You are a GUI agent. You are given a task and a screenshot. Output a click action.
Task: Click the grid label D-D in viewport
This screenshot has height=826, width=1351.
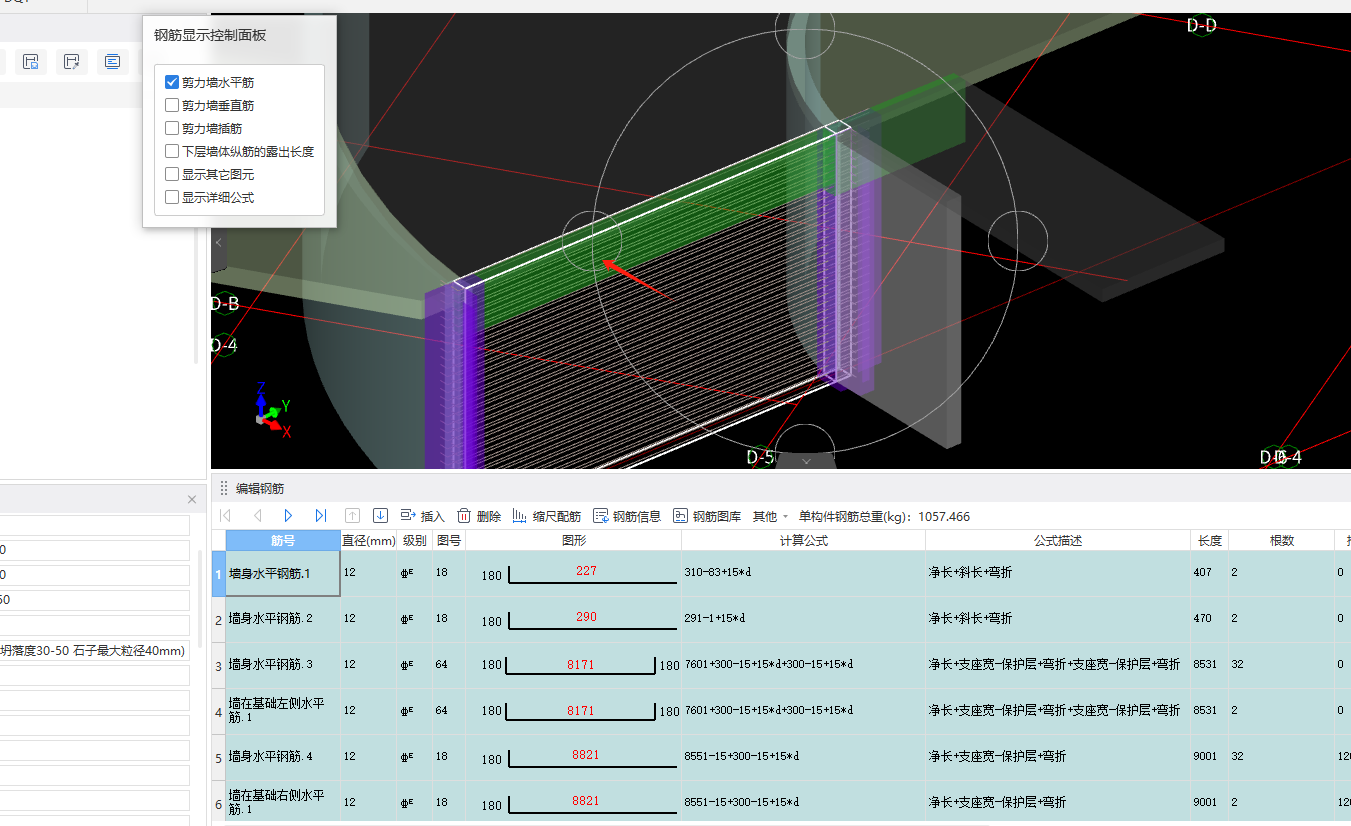tap(1201, 26)
